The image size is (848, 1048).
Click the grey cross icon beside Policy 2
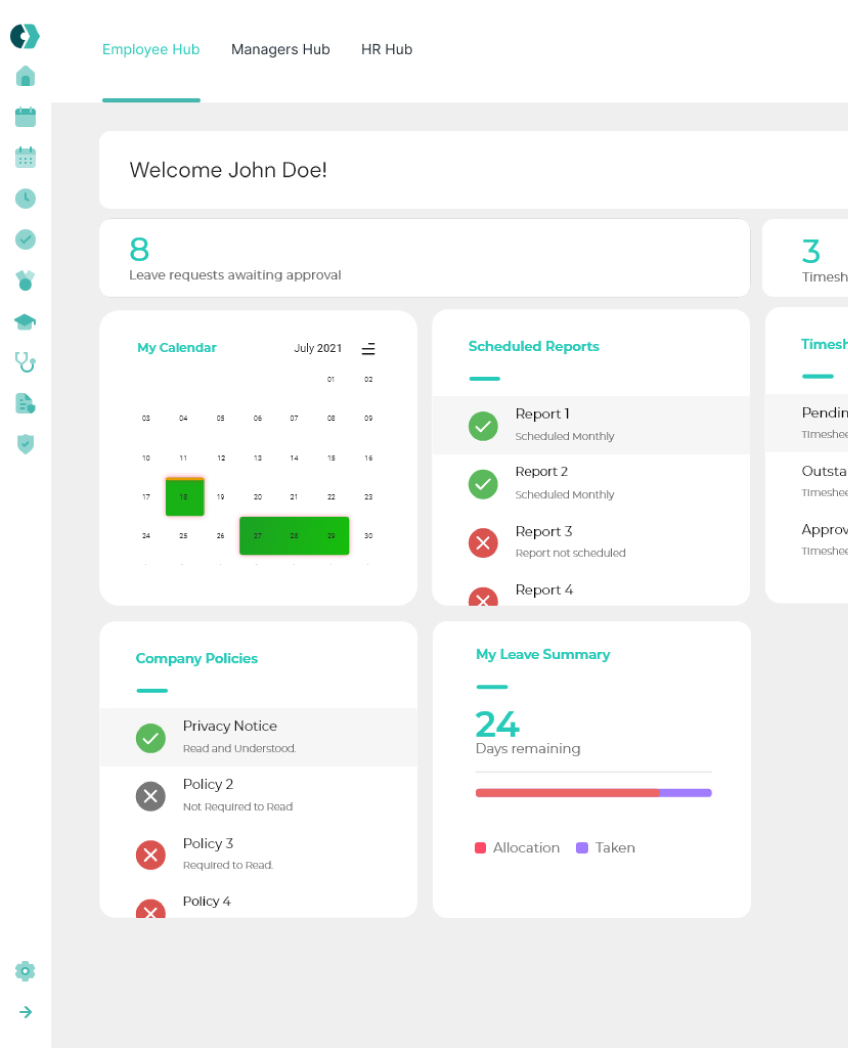(151, 796)
